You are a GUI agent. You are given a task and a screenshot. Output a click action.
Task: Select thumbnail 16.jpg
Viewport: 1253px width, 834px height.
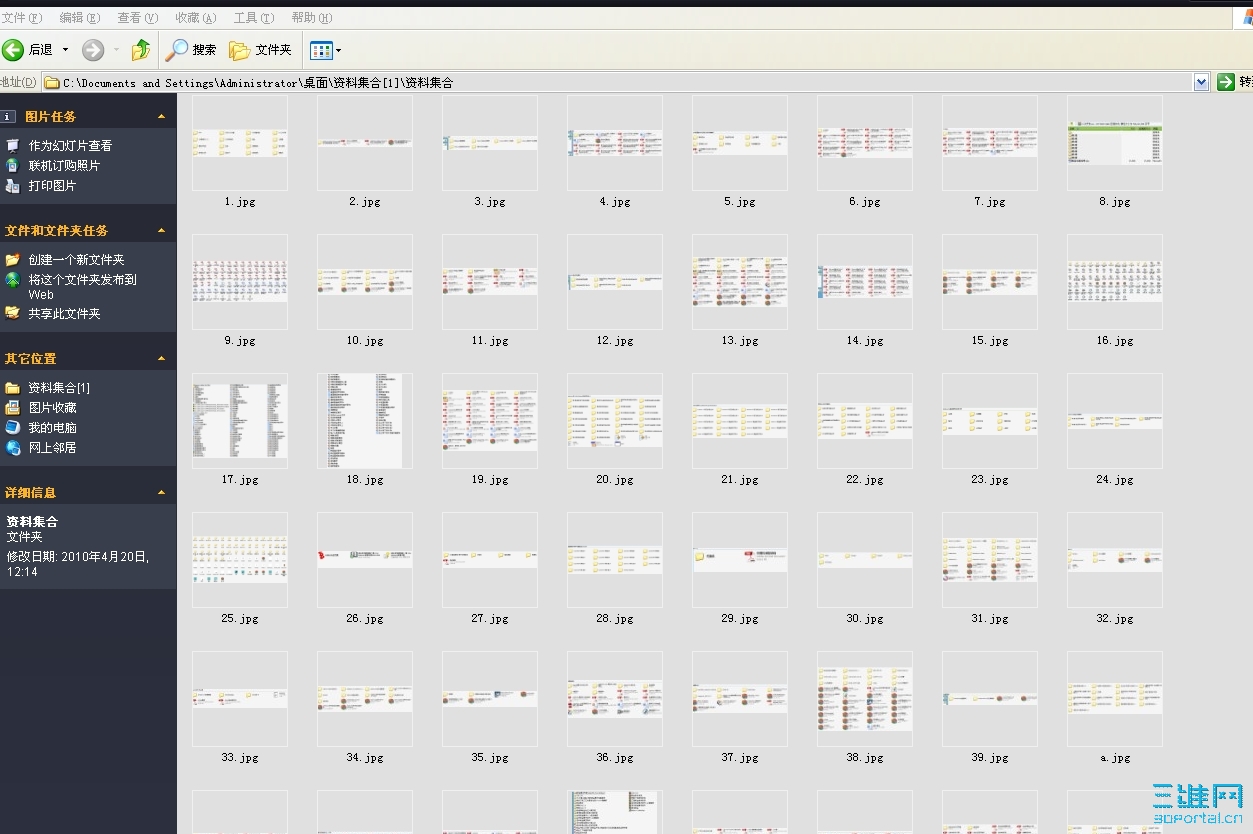click(1115, 282)
